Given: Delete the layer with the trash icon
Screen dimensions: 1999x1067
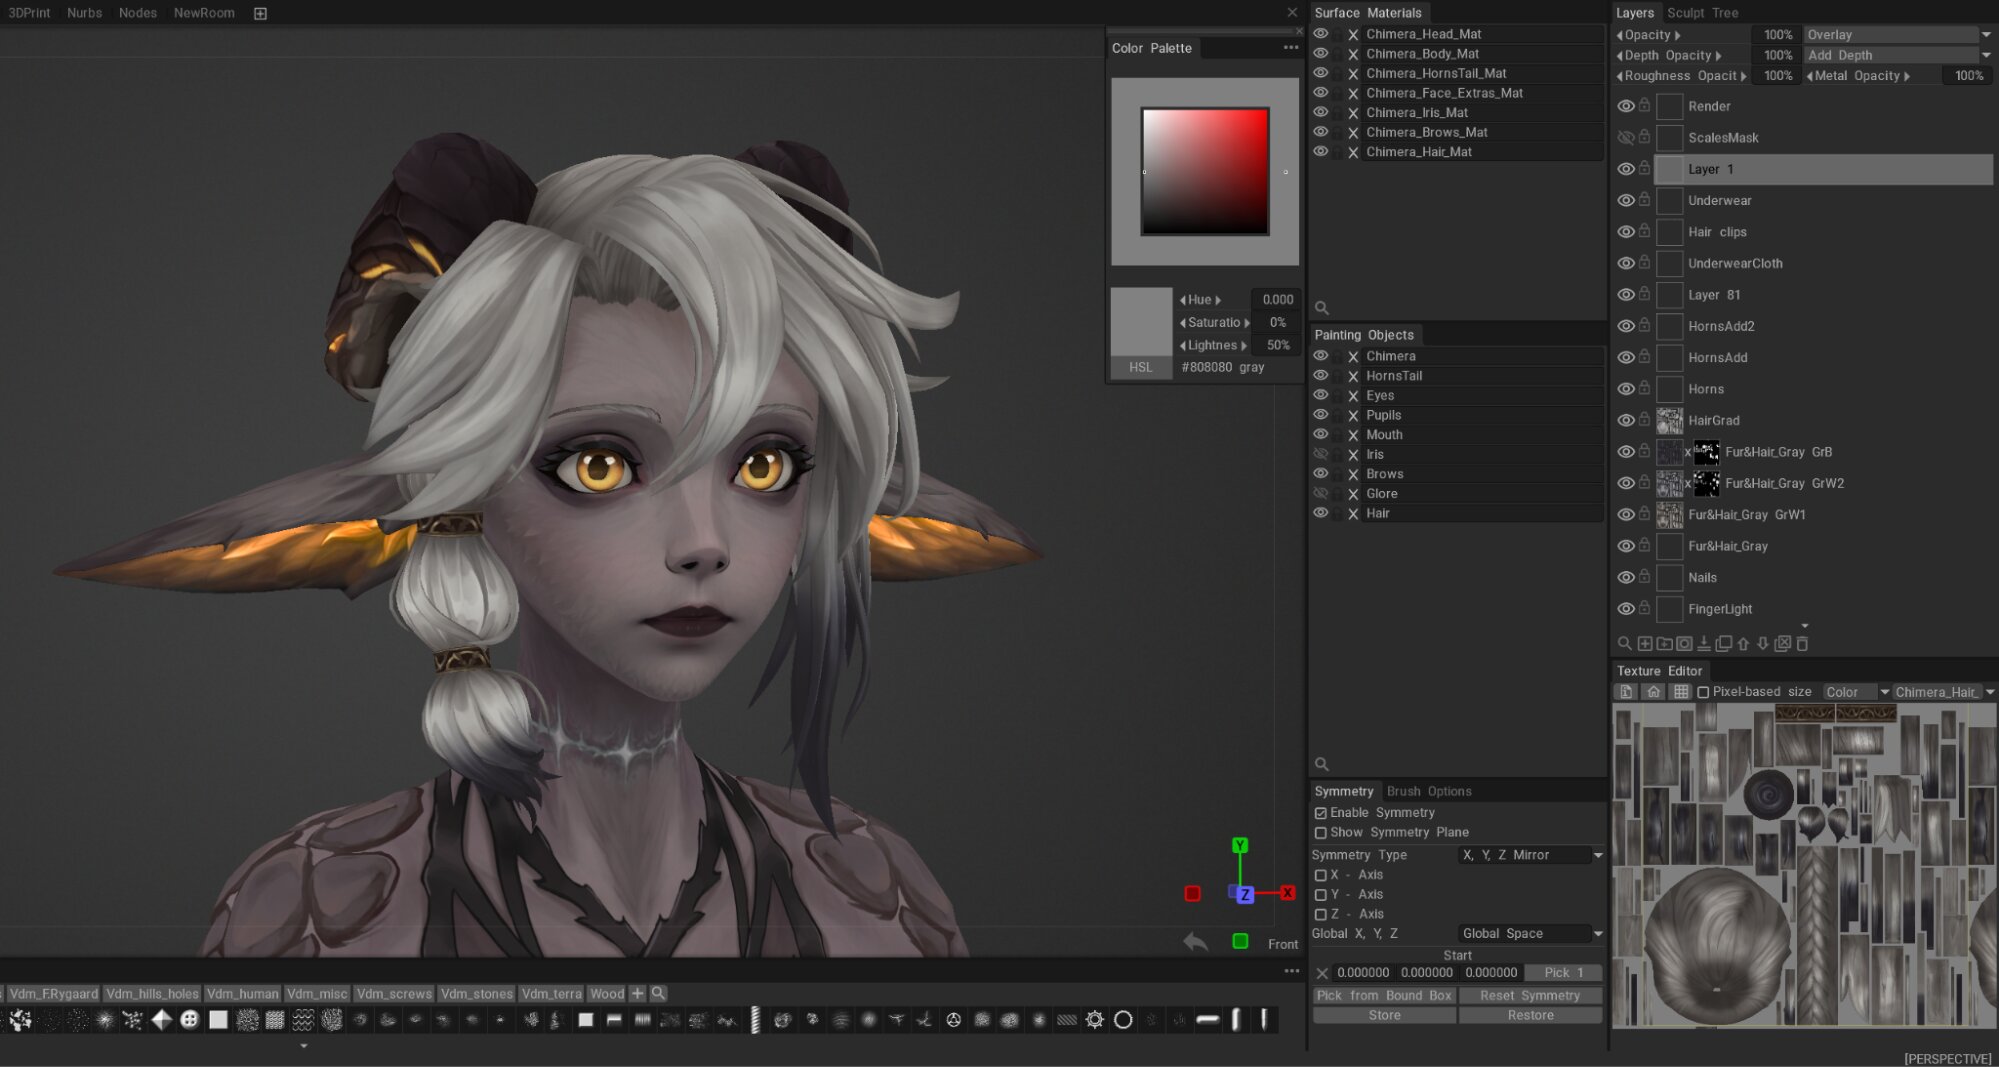Looking at the screenshot, I should 1802,644.
